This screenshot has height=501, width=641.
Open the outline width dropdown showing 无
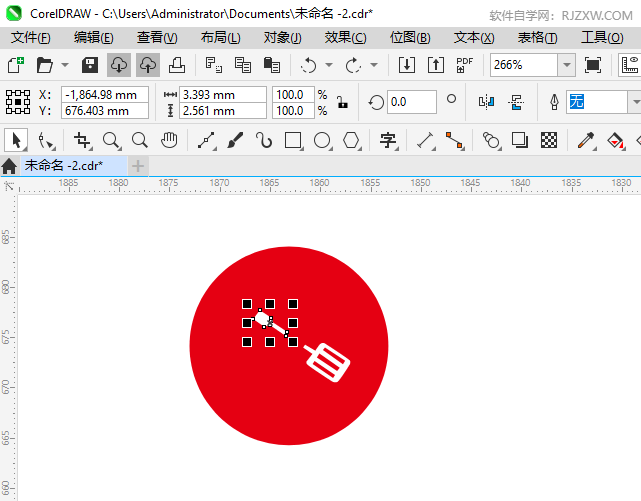click(635, 102)
